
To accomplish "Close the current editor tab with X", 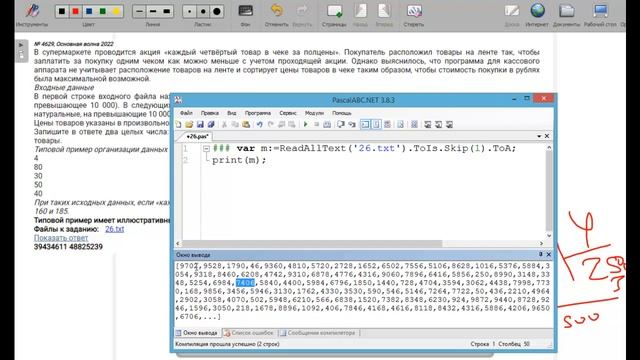I will 547,136.
